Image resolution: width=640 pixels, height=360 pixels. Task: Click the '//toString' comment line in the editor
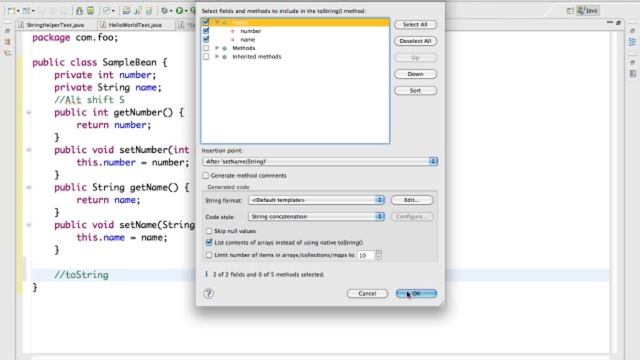tap(81, 275)
